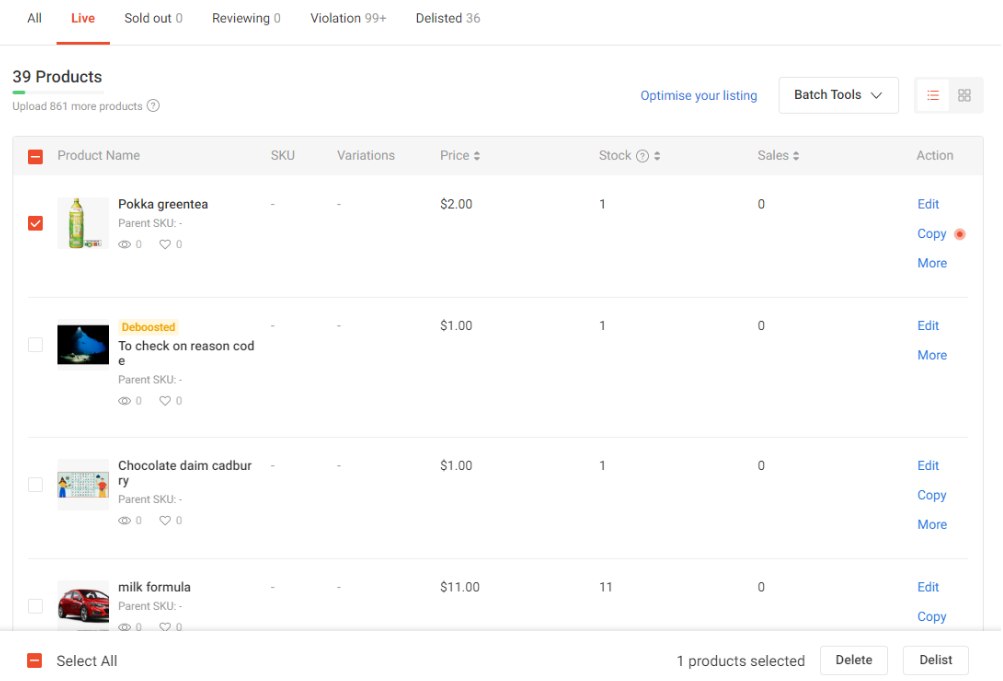Open the Violation 99+ tab
Image resolution: width=1003 pixels, height=681 pixels.
point(347,17)
